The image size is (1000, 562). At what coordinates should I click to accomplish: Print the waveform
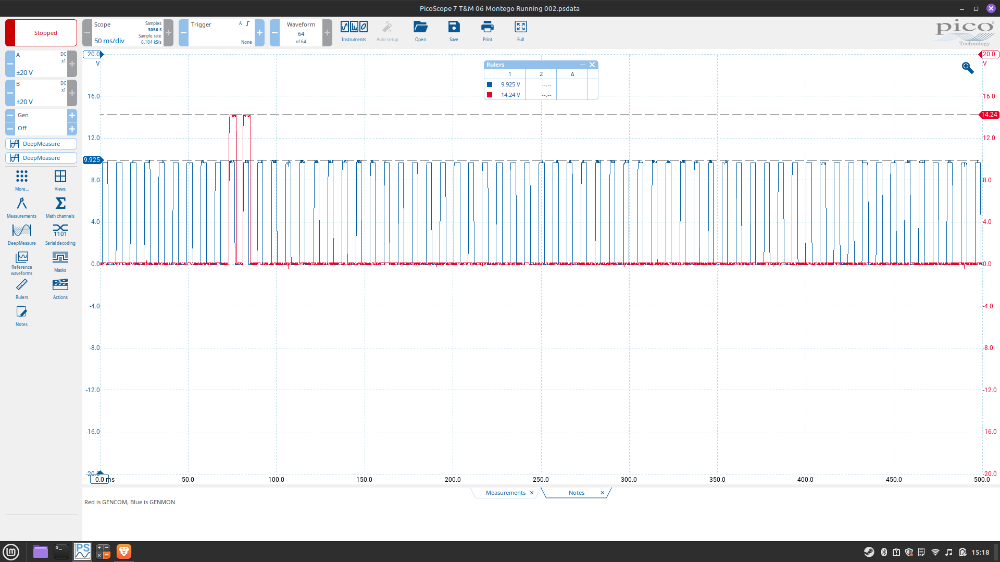click(x=487, y=31)
